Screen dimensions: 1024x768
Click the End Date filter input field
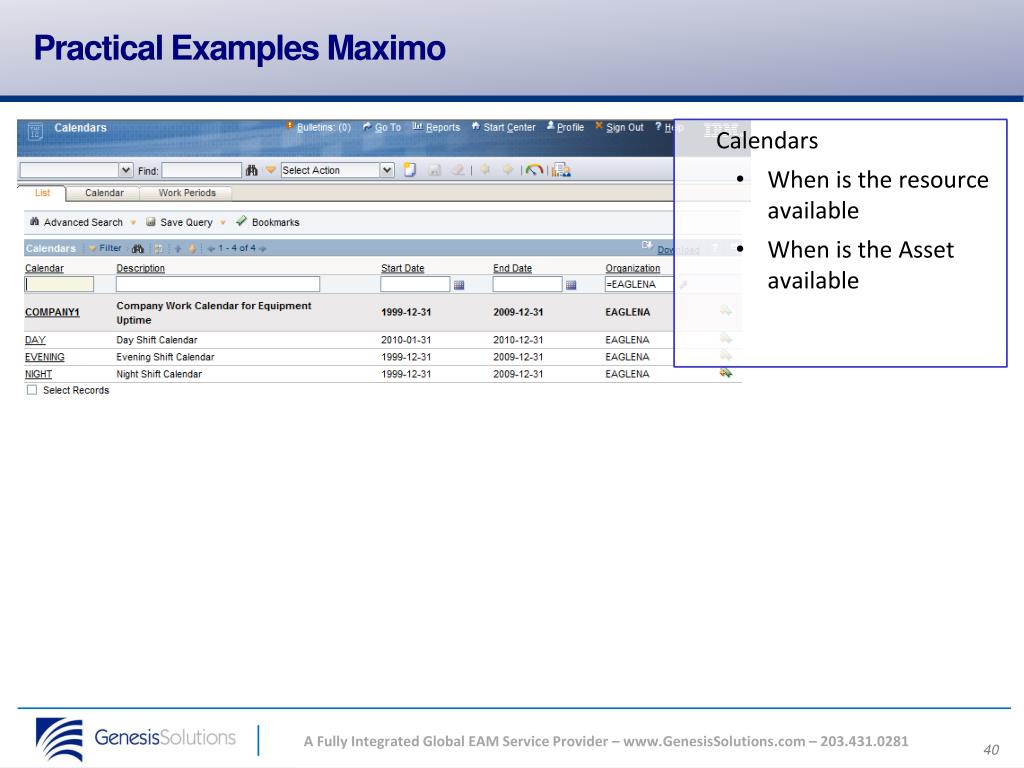click(528, 284)
